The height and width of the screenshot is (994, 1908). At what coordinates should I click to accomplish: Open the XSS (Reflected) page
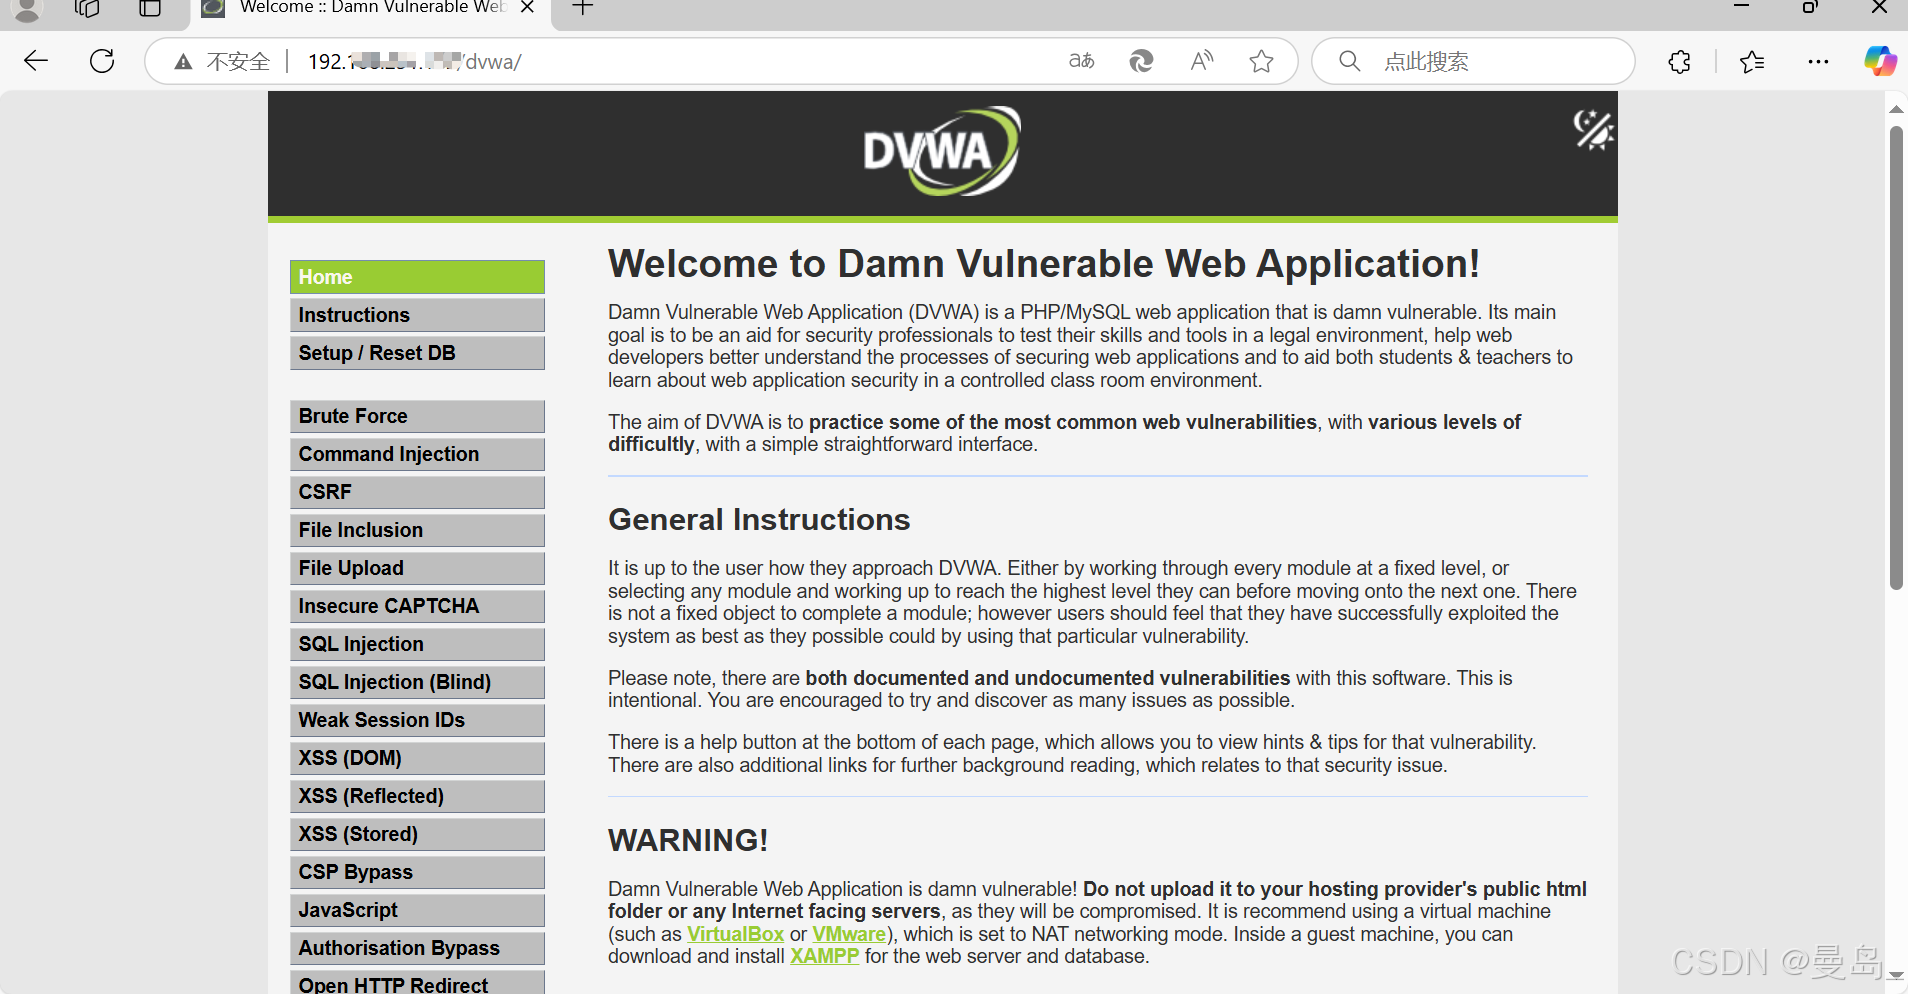(x=417, y=796)
